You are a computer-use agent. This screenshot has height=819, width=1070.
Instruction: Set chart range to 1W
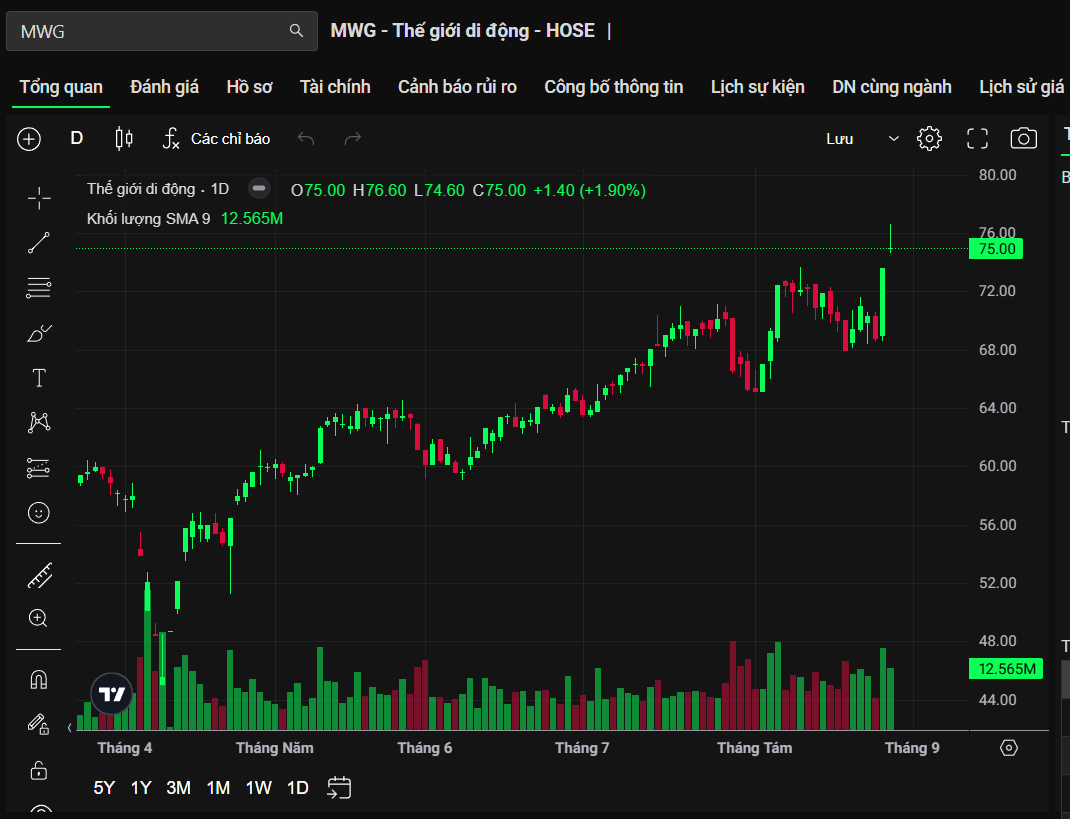pos(259,788)
